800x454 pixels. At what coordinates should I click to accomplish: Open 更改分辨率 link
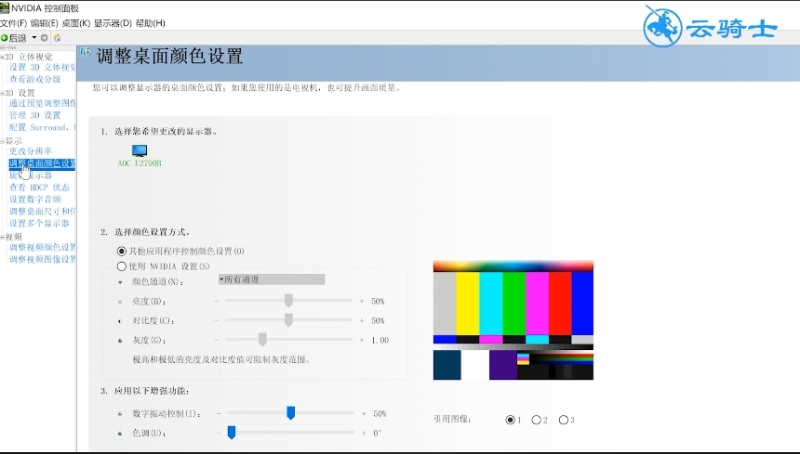(x=31, y=151)
